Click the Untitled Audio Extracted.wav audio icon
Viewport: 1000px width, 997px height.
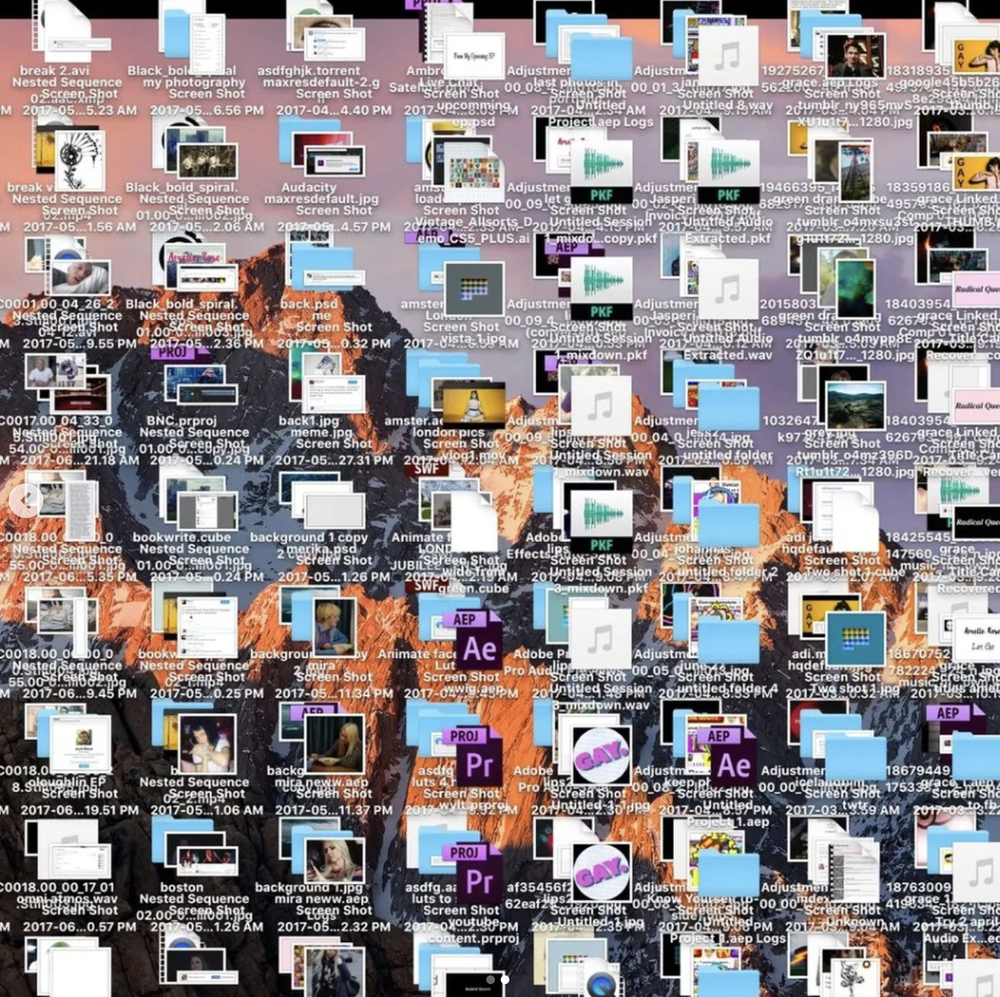point(728,290)
